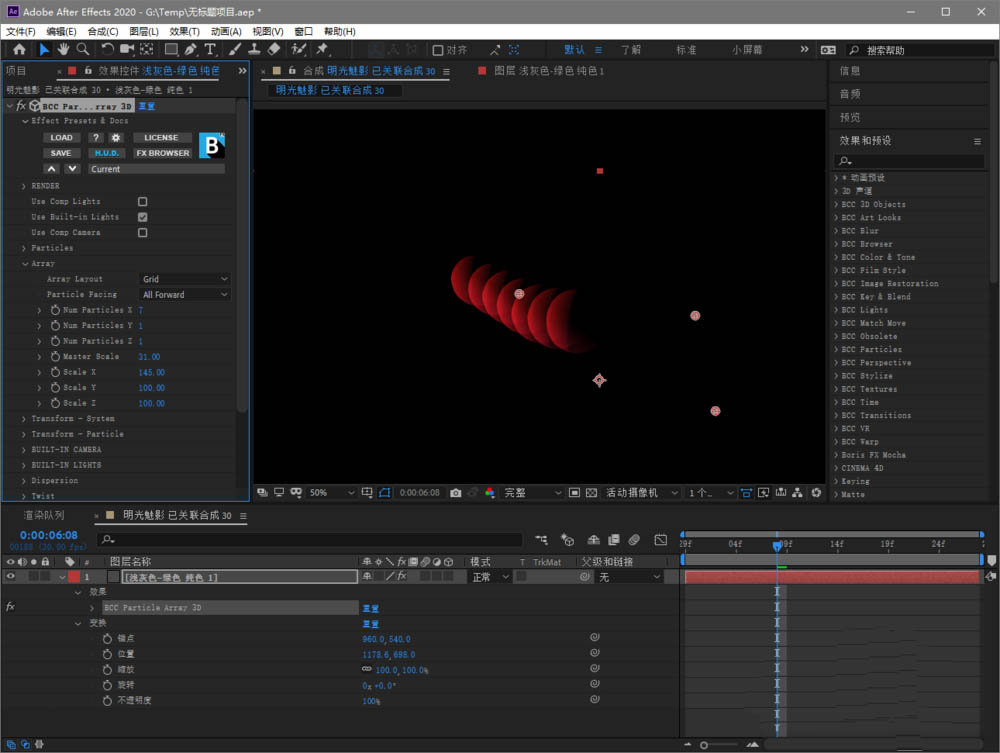Switch to the 渲染队列 tab
This screenshot has width=1000, height=753.
46,515
